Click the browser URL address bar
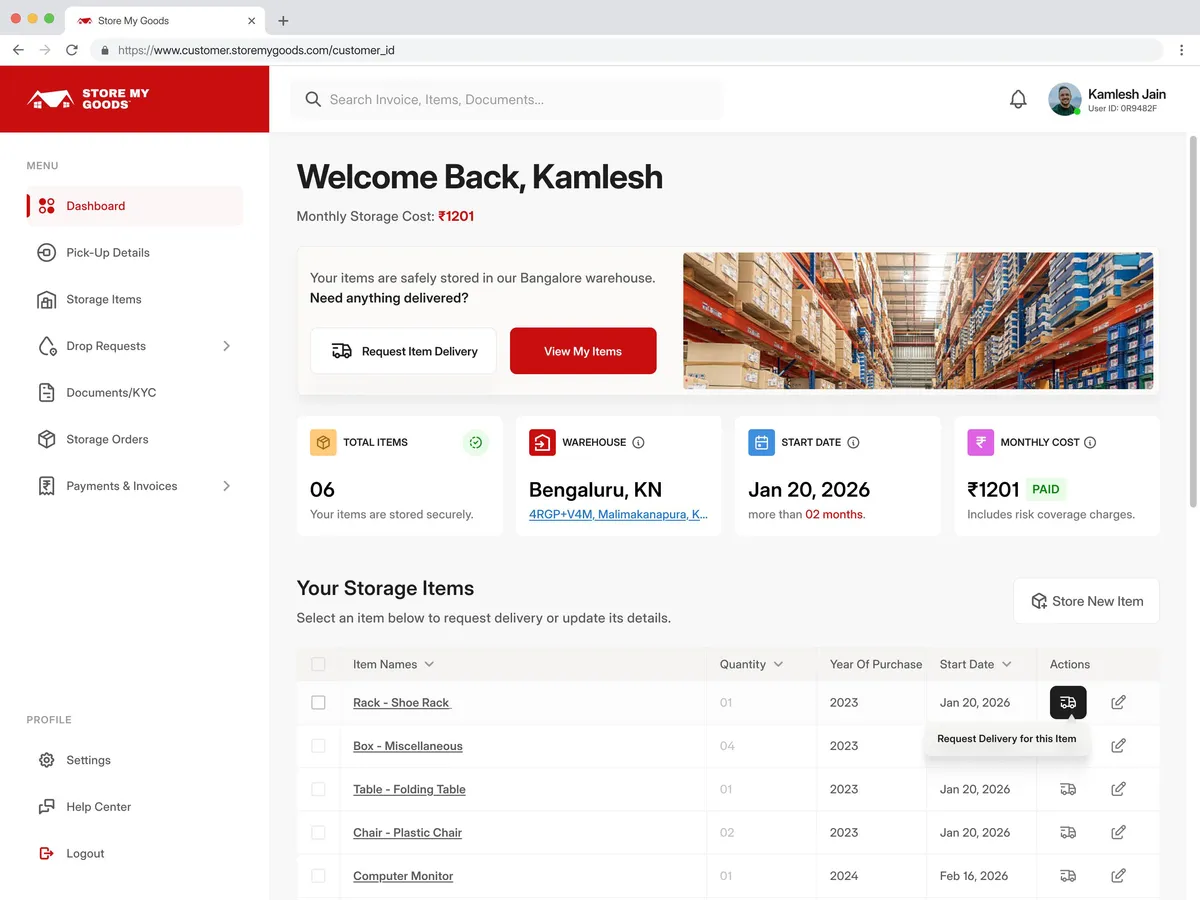Viewport: 1200px width, 900px height. pyautogui.click(x=627, y=49)
